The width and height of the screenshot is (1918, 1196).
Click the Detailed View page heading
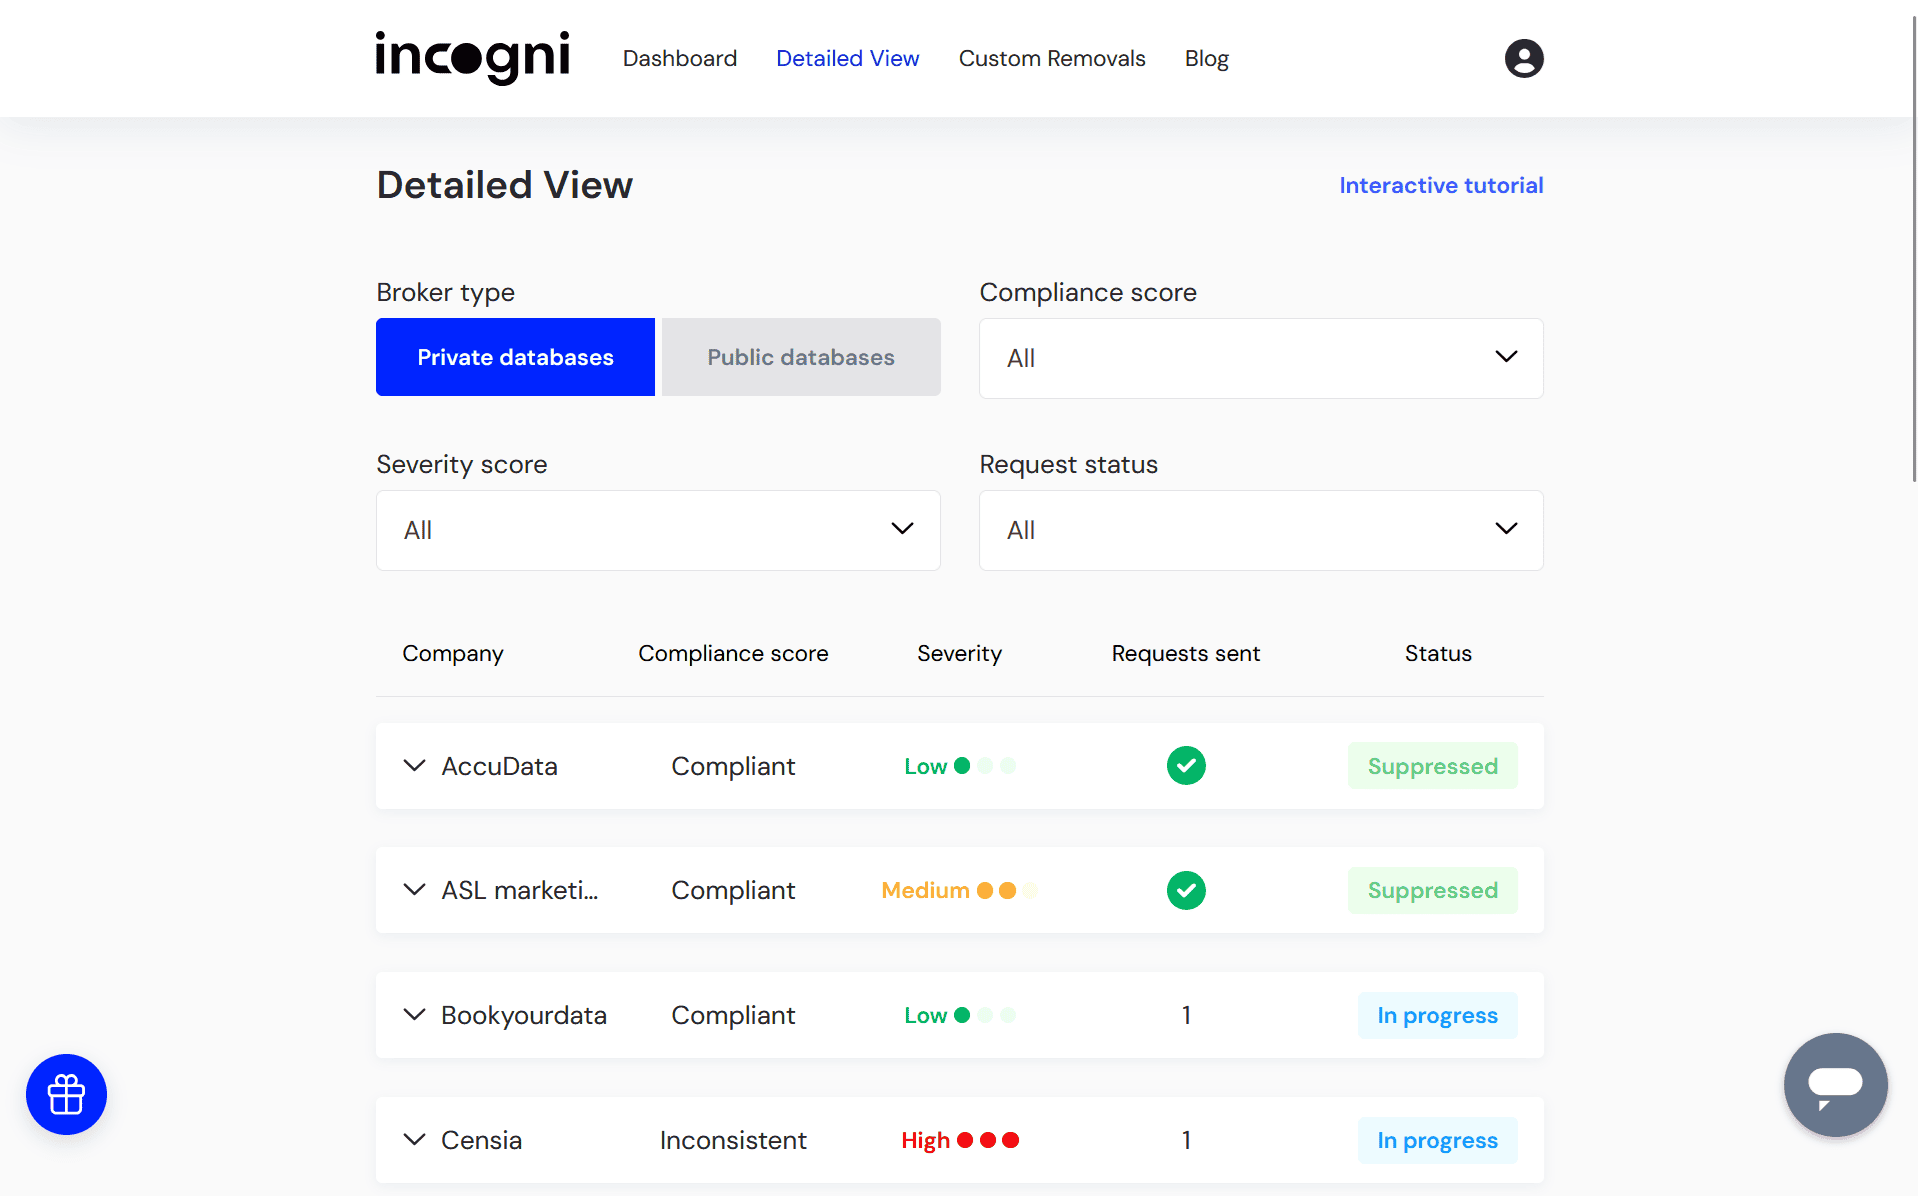click(505, 185)
